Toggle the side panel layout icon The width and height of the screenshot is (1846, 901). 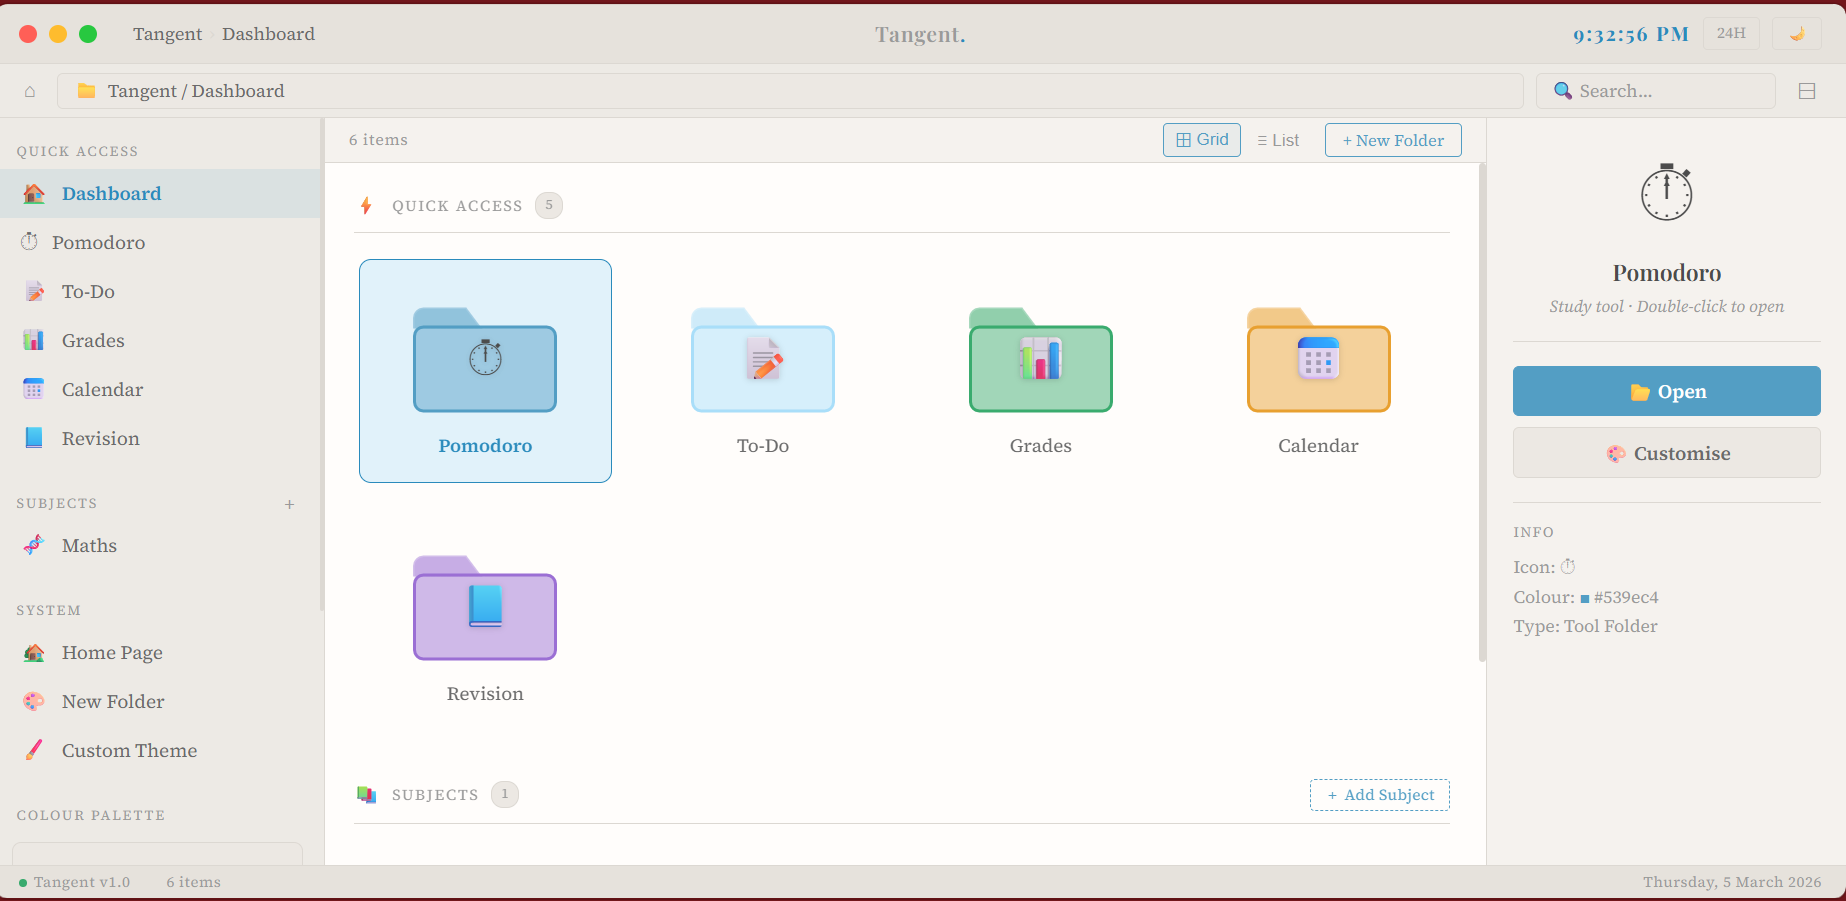pos(1807,91)
